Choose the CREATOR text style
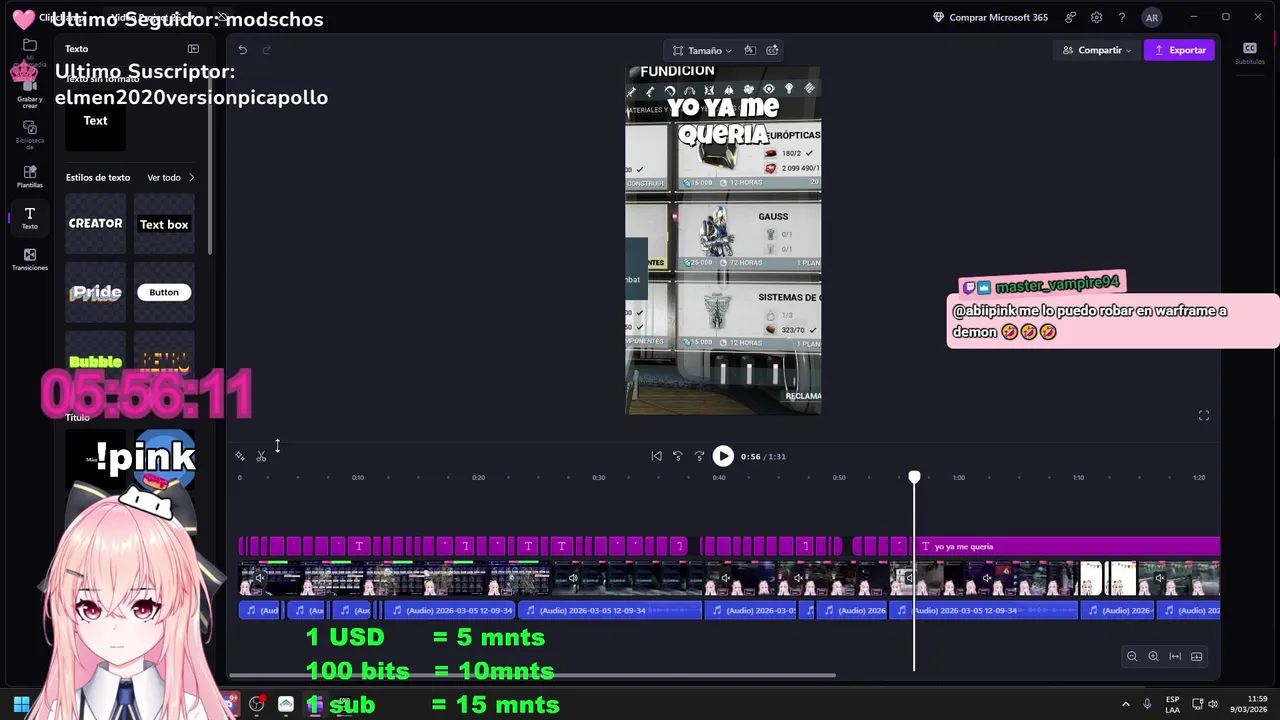This screenshot has height=720, width=1280. tap(95, 224)
